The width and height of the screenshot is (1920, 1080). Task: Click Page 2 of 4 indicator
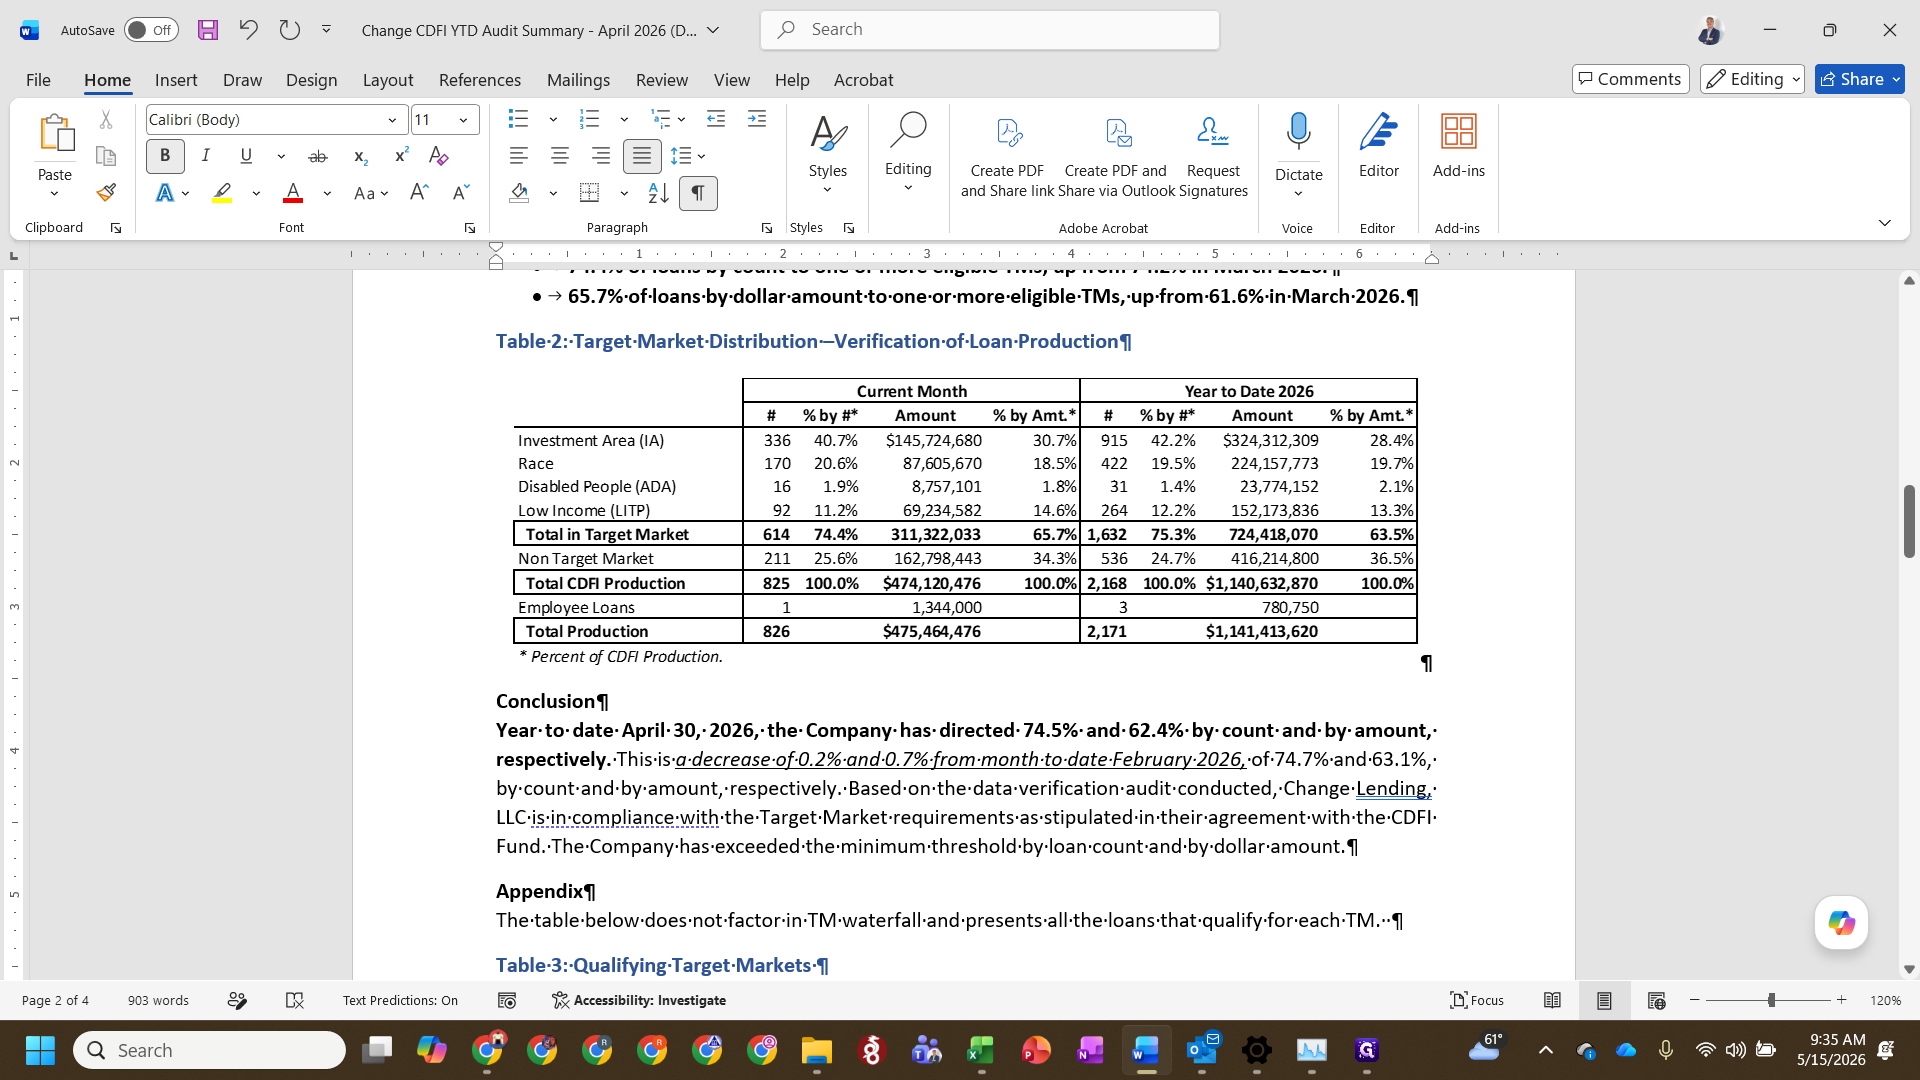click(x=55, y=1000)
